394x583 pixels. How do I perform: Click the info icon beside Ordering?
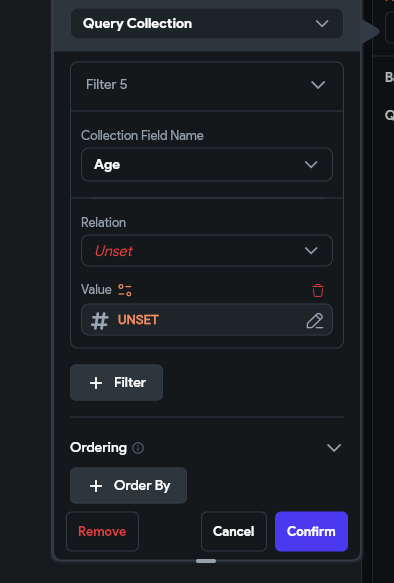pyautogui.click(x=138, y=448)
